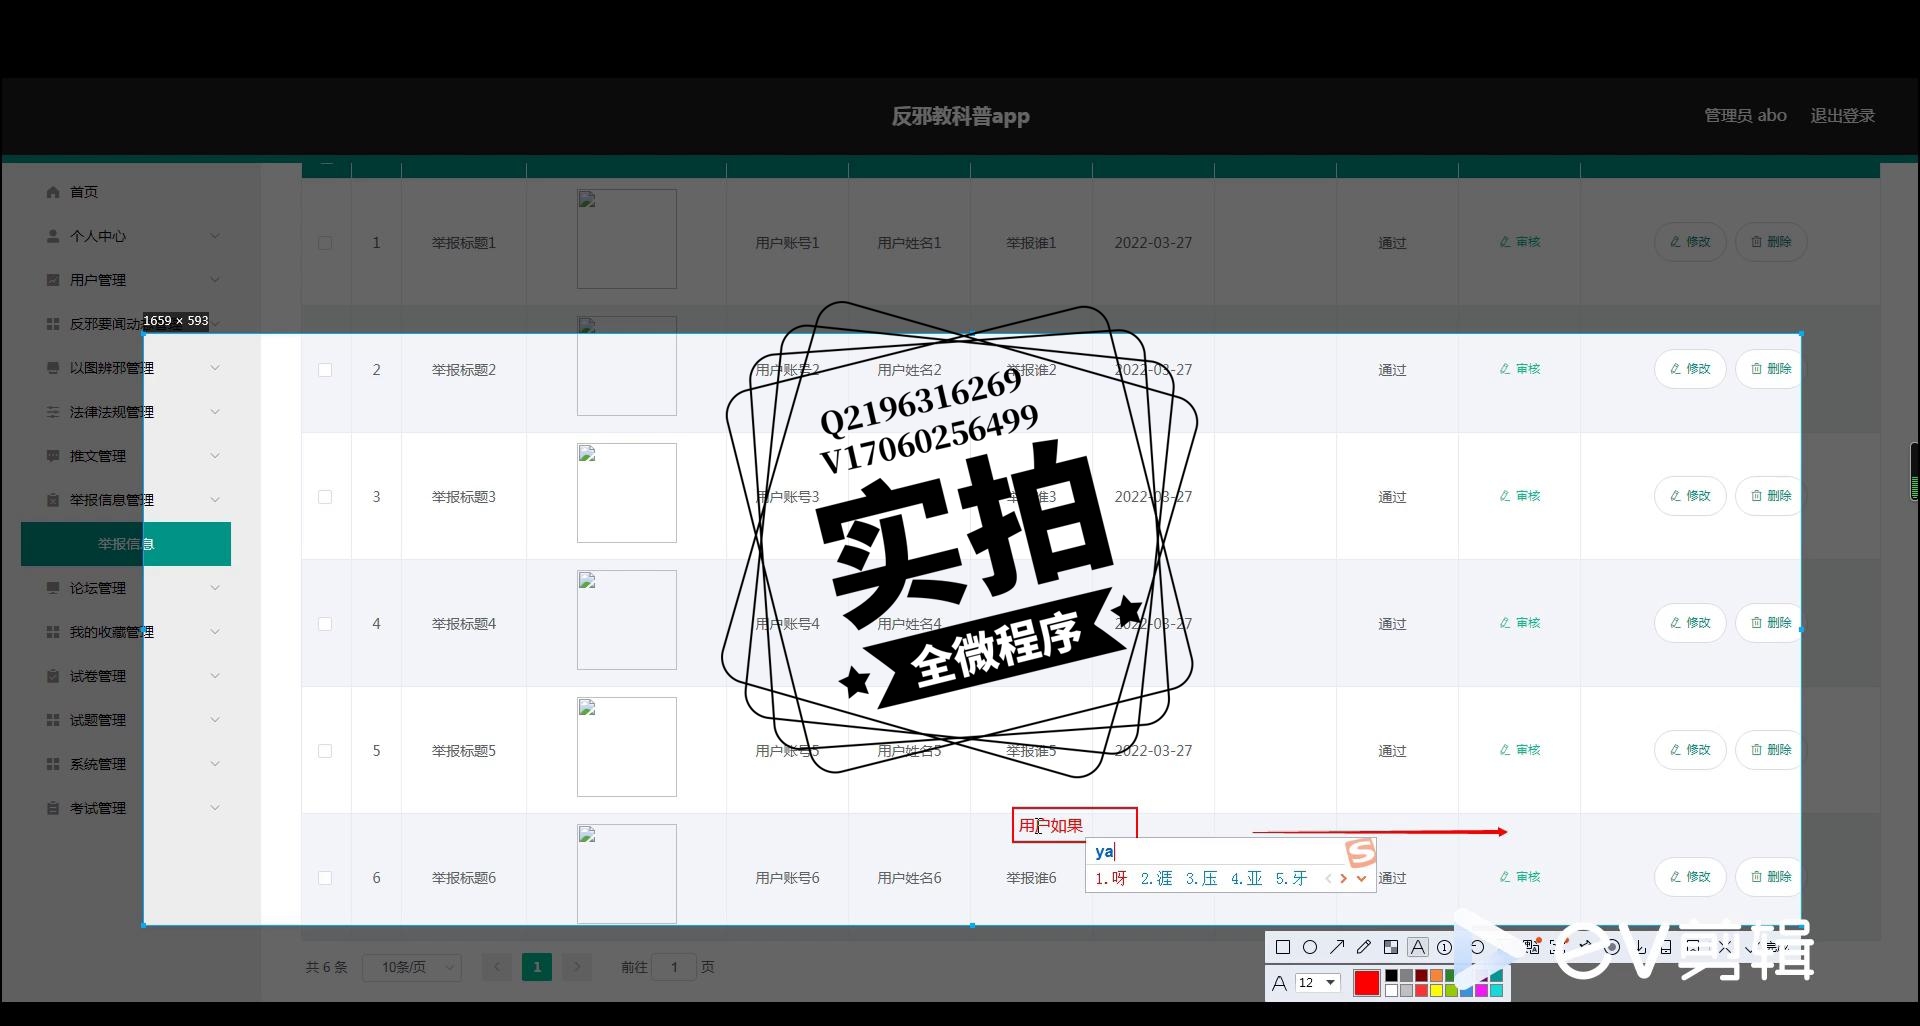Screen dimensions: 1920x1026
Task: Click the monitor icon beside 论坛管理
Action: coord(53,588)
